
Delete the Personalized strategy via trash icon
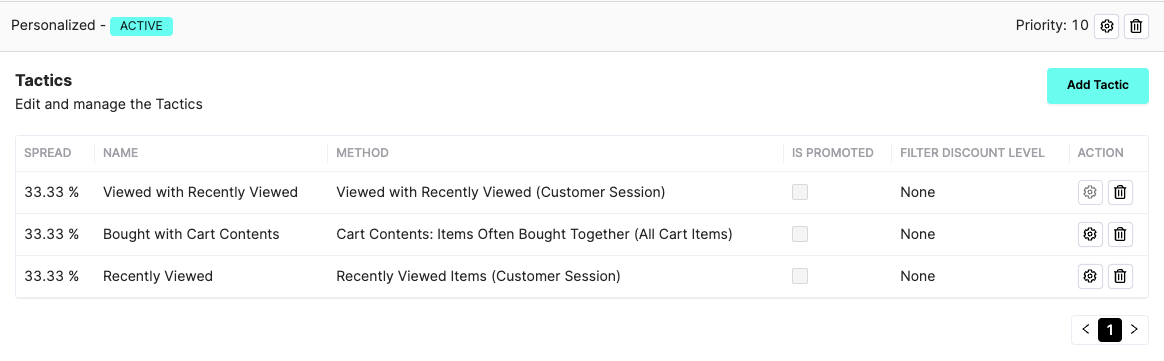1136,26
